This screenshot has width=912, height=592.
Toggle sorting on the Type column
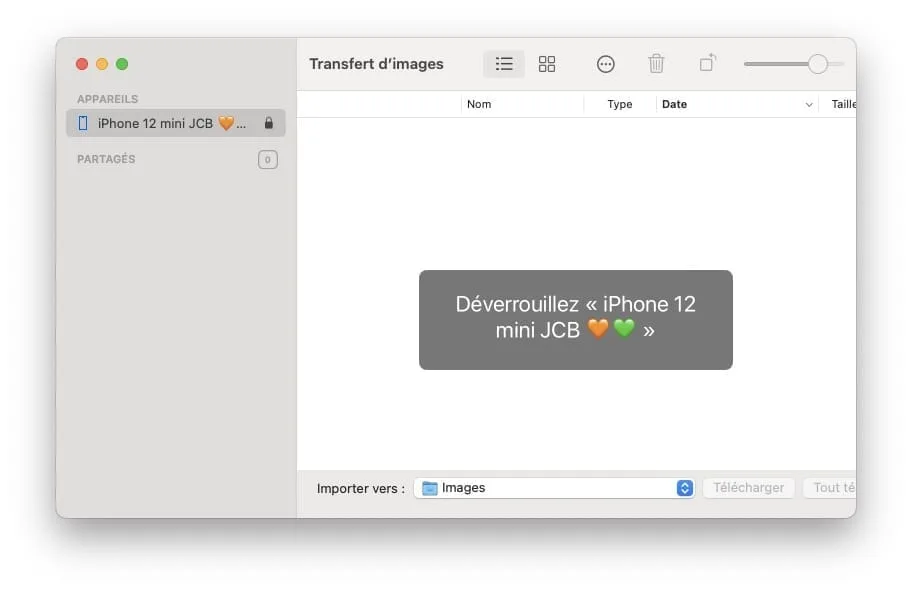pyautogui.click(x=619, y=104)
